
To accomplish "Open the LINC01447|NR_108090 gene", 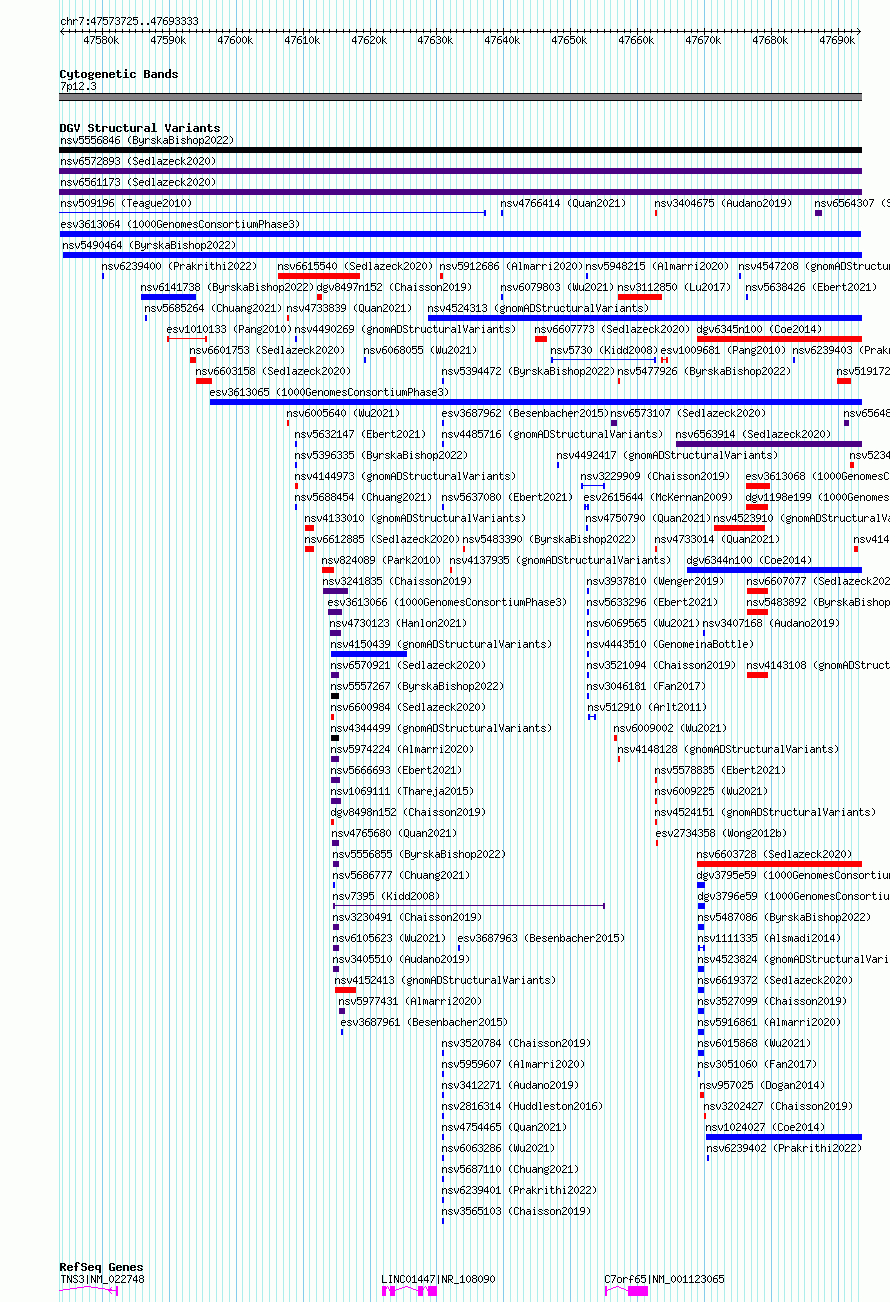I will click(438, 1279).
